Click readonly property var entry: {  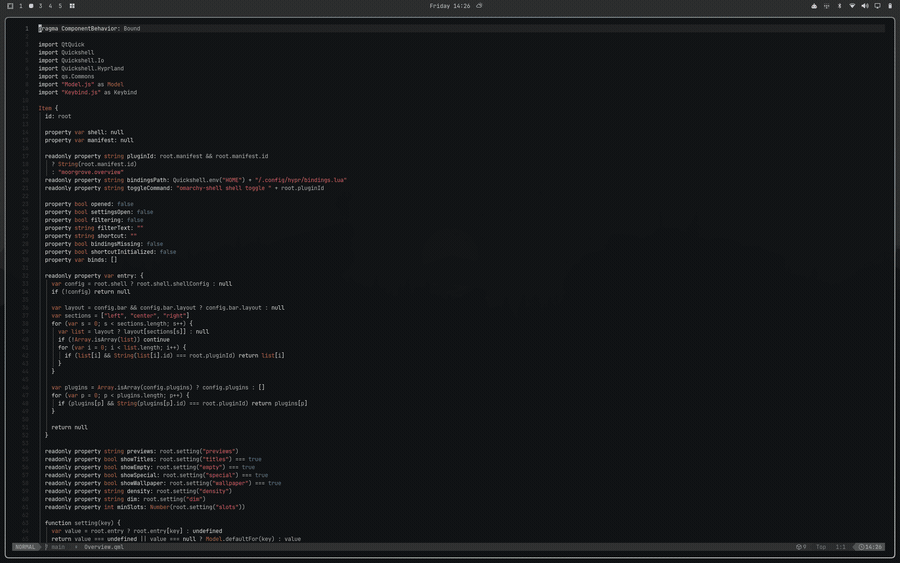[94, 275]
